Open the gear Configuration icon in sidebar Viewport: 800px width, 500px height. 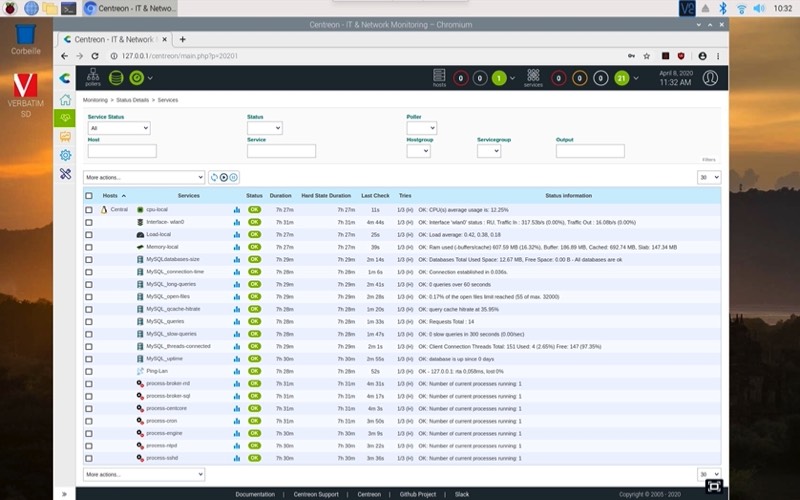coord(65,155)
